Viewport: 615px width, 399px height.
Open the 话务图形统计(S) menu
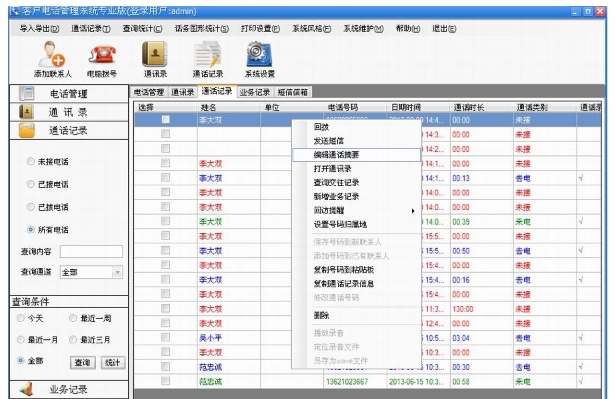click(202, 29)
